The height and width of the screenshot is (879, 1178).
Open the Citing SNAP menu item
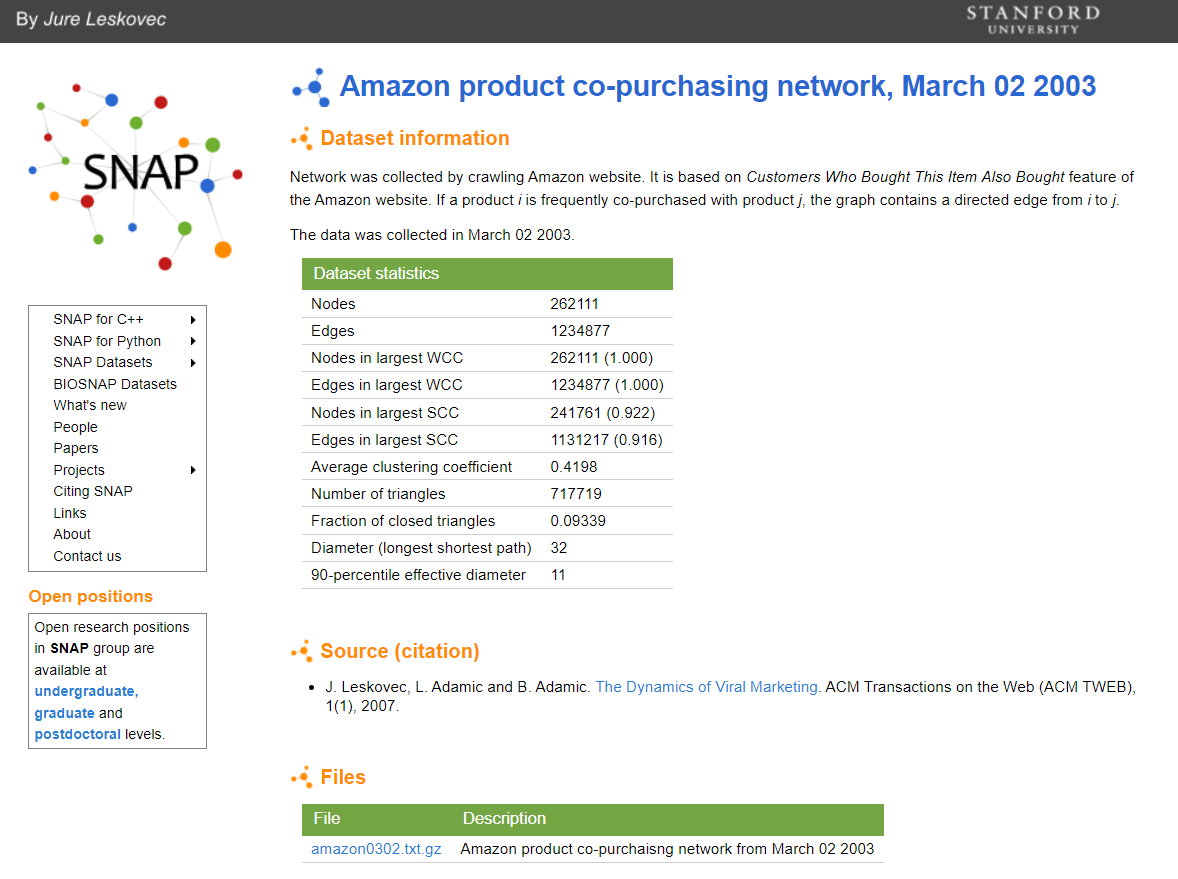point(93,491)
